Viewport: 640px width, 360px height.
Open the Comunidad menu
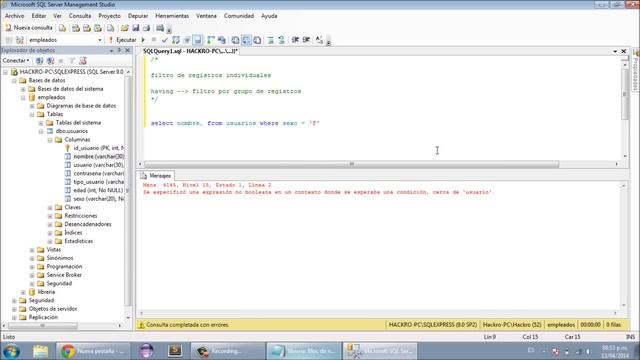click(x=239, y=16)
